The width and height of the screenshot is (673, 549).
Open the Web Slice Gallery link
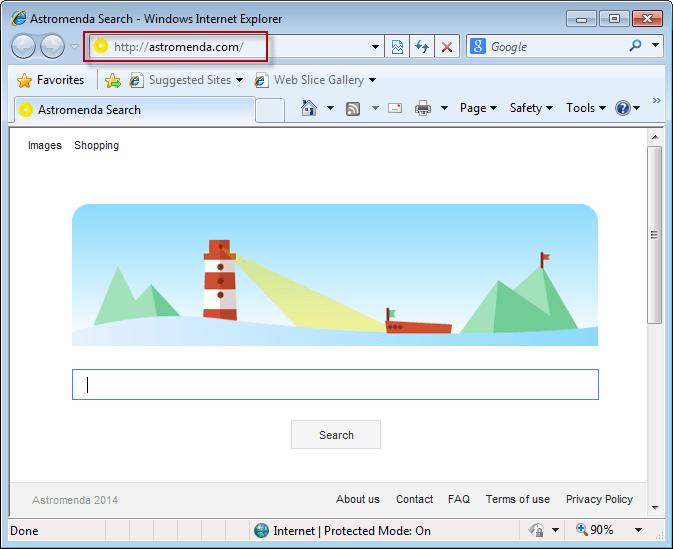coord(315,80)
